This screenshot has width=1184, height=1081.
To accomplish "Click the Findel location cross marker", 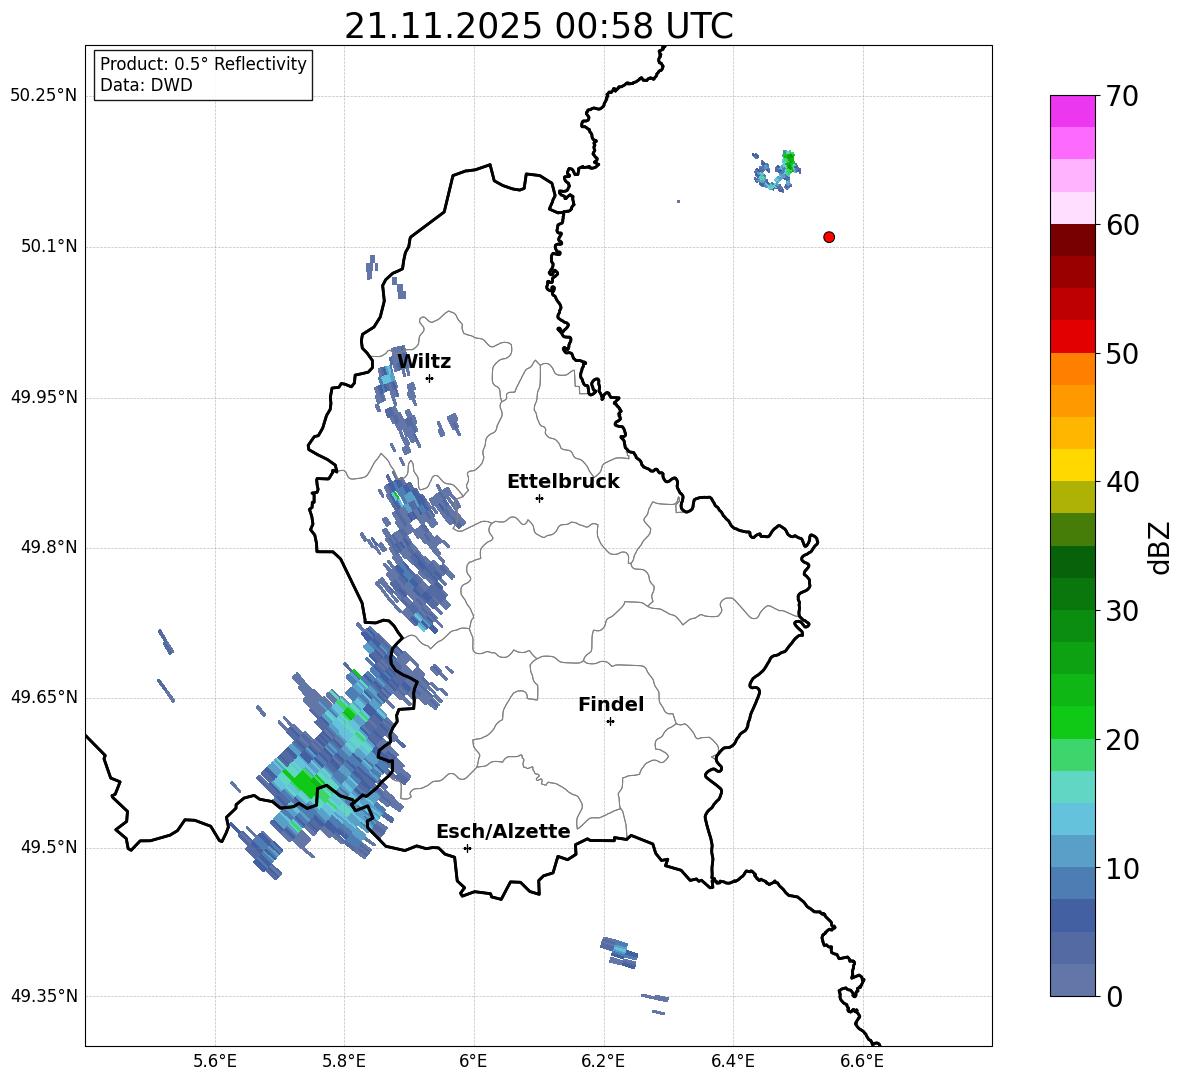I will 610,722.
